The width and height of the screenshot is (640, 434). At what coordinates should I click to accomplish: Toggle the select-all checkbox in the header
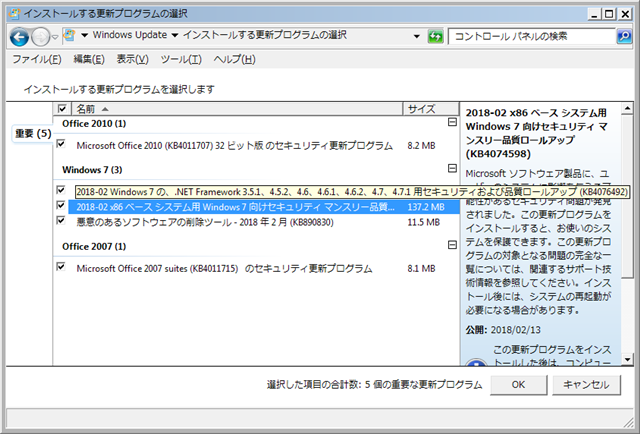pos(62,109)
